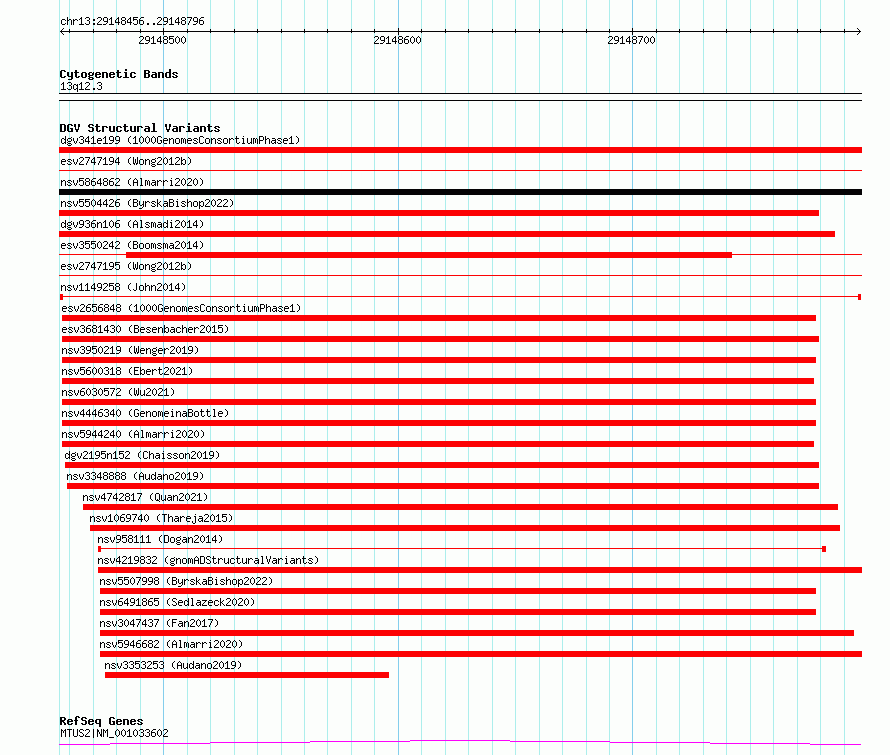Click nsv4446340 GenomeinaBottle label
The height and width of the screenshot is (755, 890).
click(x=145, y=413)
